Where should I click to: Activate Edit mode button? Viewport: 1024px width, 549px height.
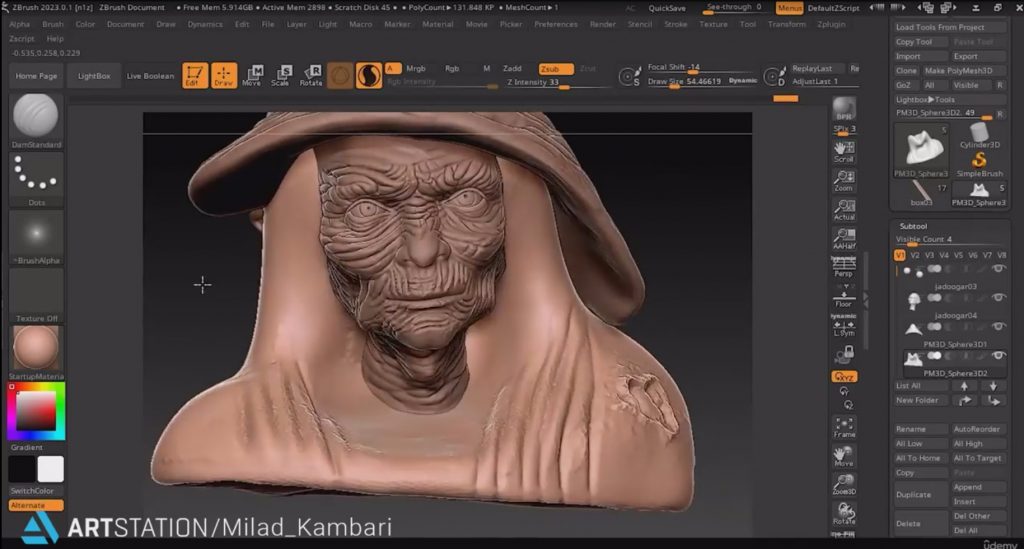coord(195,75)
